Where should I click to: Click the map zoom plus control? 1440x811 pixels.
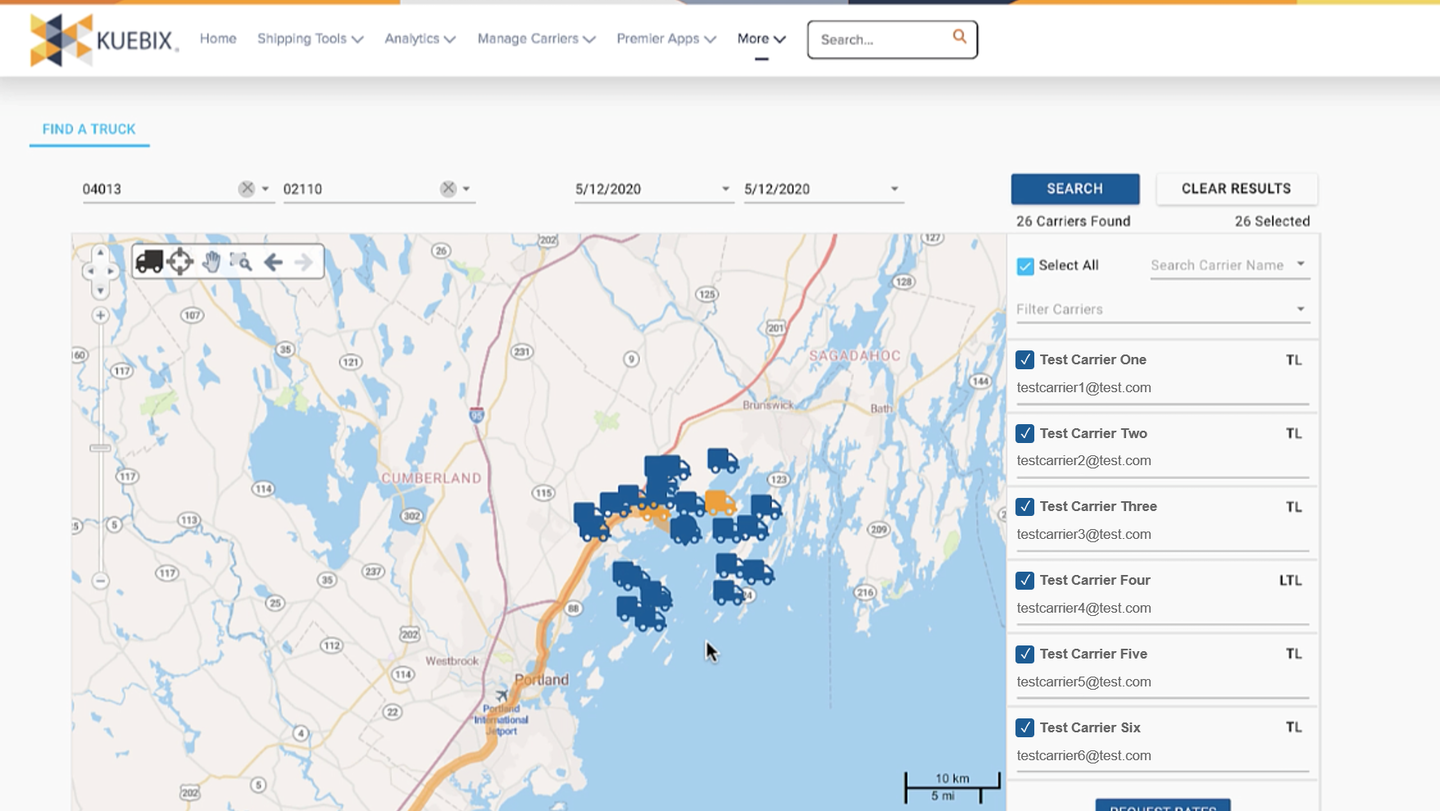coord(100,315)
